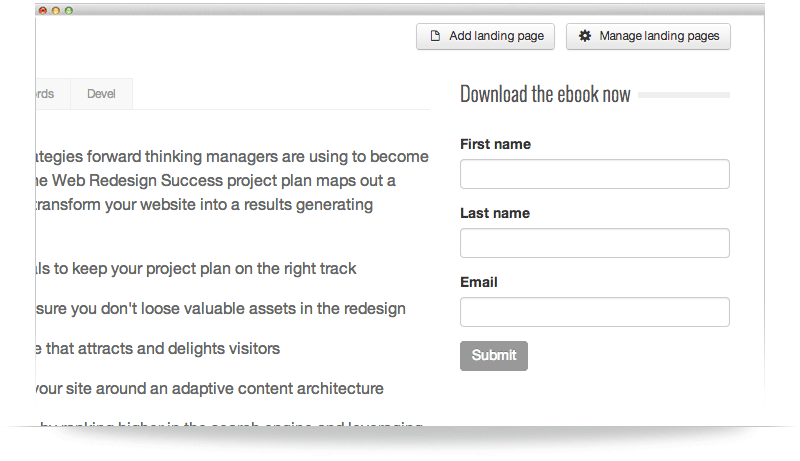Switch to the Devel tab

[101, 94]
